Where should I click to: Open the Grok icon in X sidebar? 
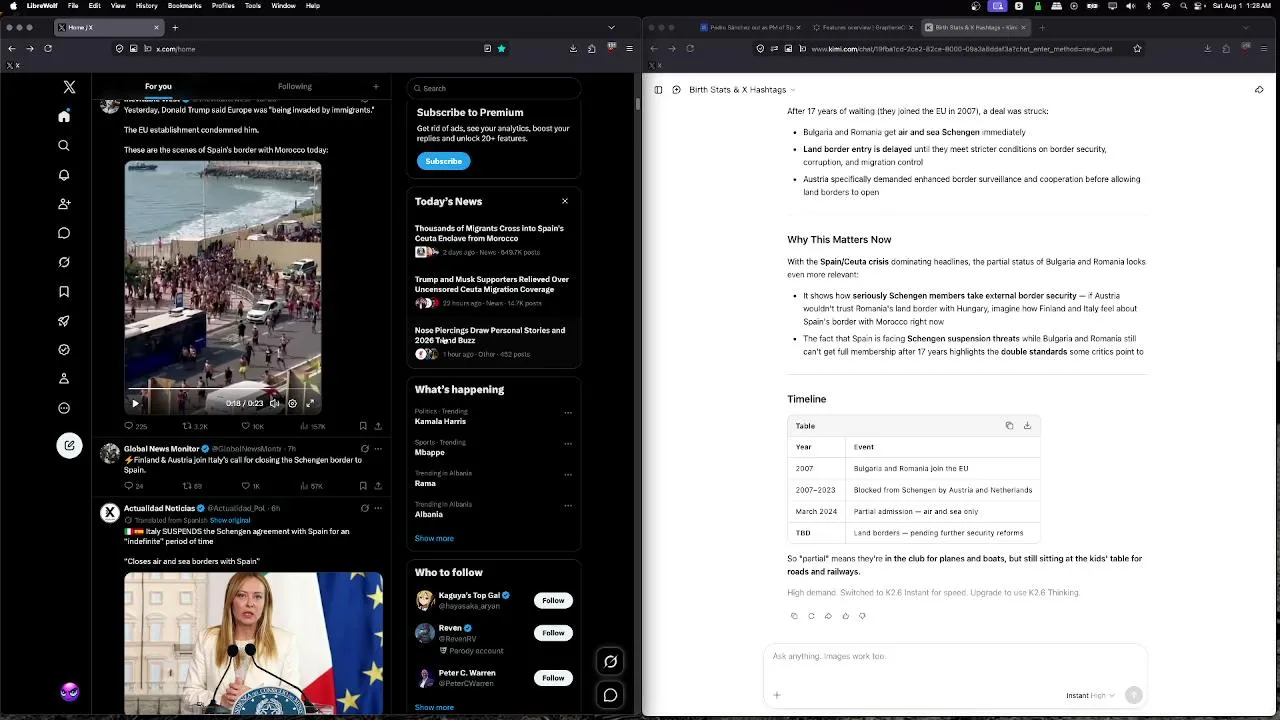64,262
